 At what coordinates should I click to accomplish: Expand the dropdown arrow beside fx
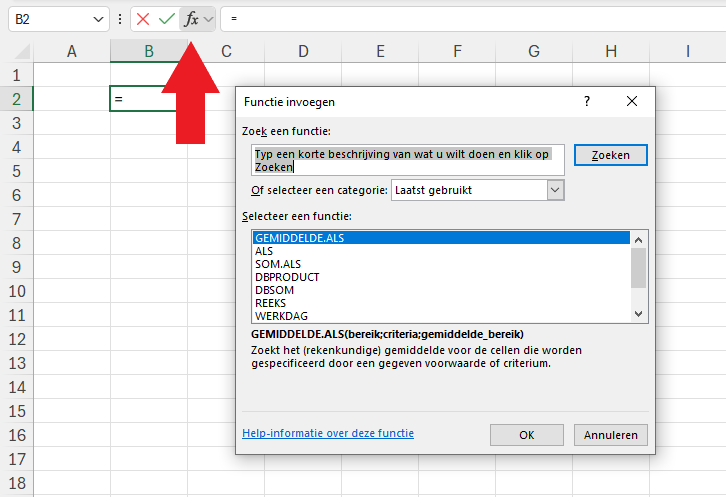[x=209, y=19]
